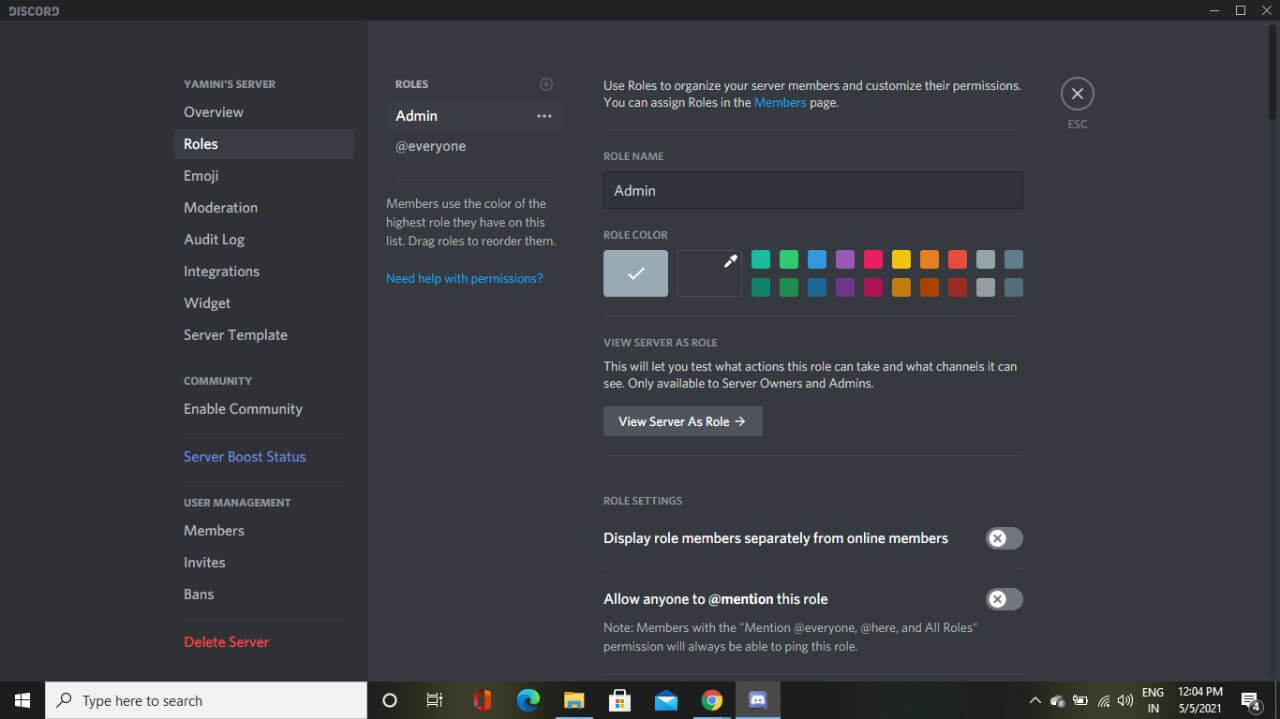The width and height of the screenshot is (1280, 719).
Task: Select the @everyone role in the roles list
Action: tap(431, 146)
